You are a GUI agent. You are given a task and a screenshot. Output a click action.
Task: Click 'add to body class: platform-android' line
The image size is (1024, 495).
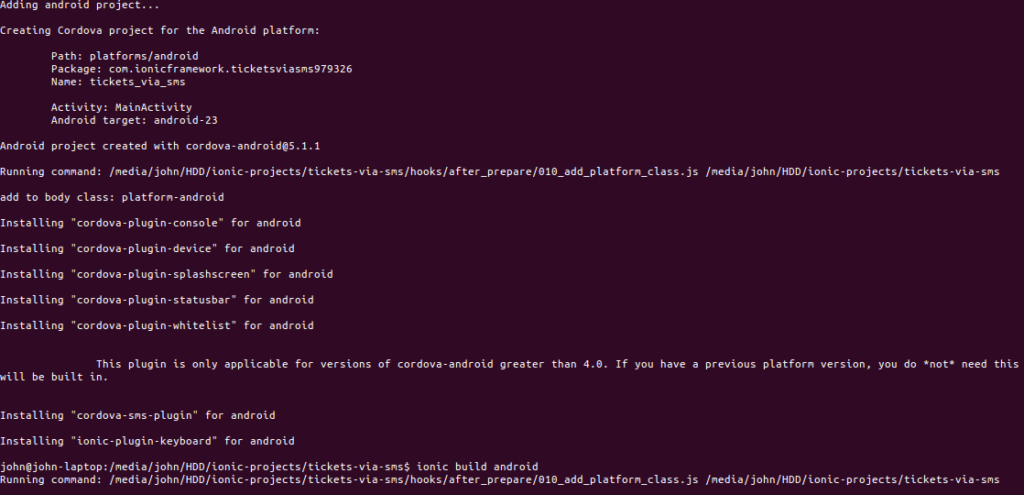(x=112, y=197)
